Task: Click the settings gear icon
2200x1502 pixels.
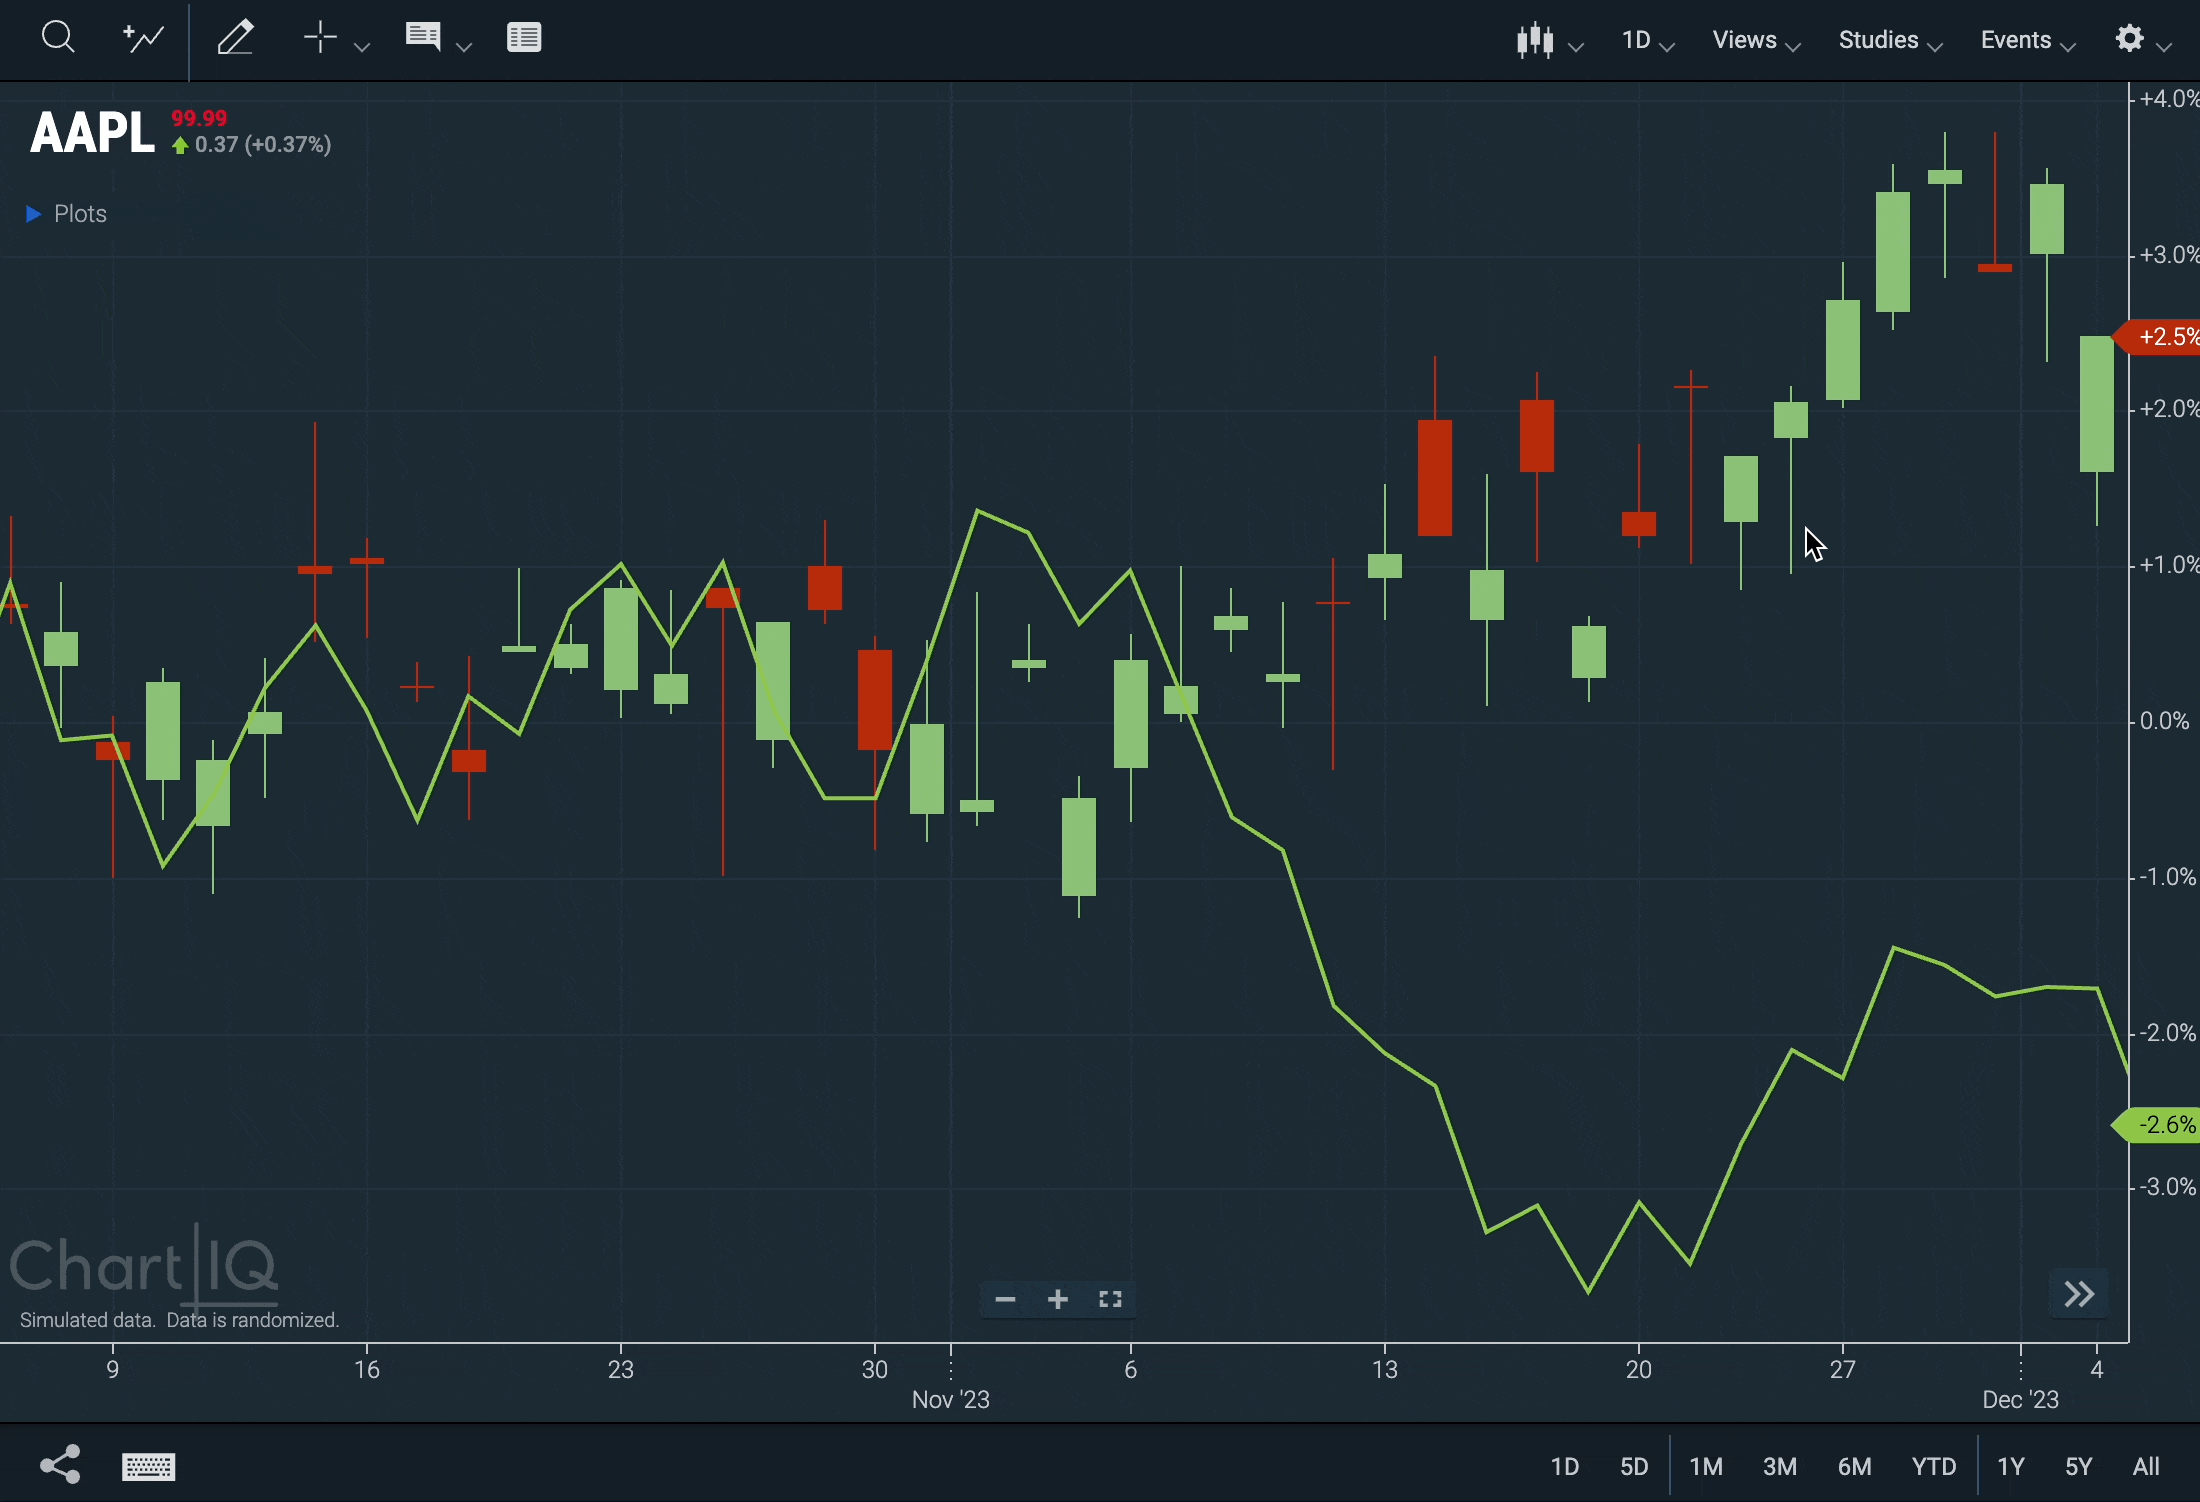Action: point(2130,38)
